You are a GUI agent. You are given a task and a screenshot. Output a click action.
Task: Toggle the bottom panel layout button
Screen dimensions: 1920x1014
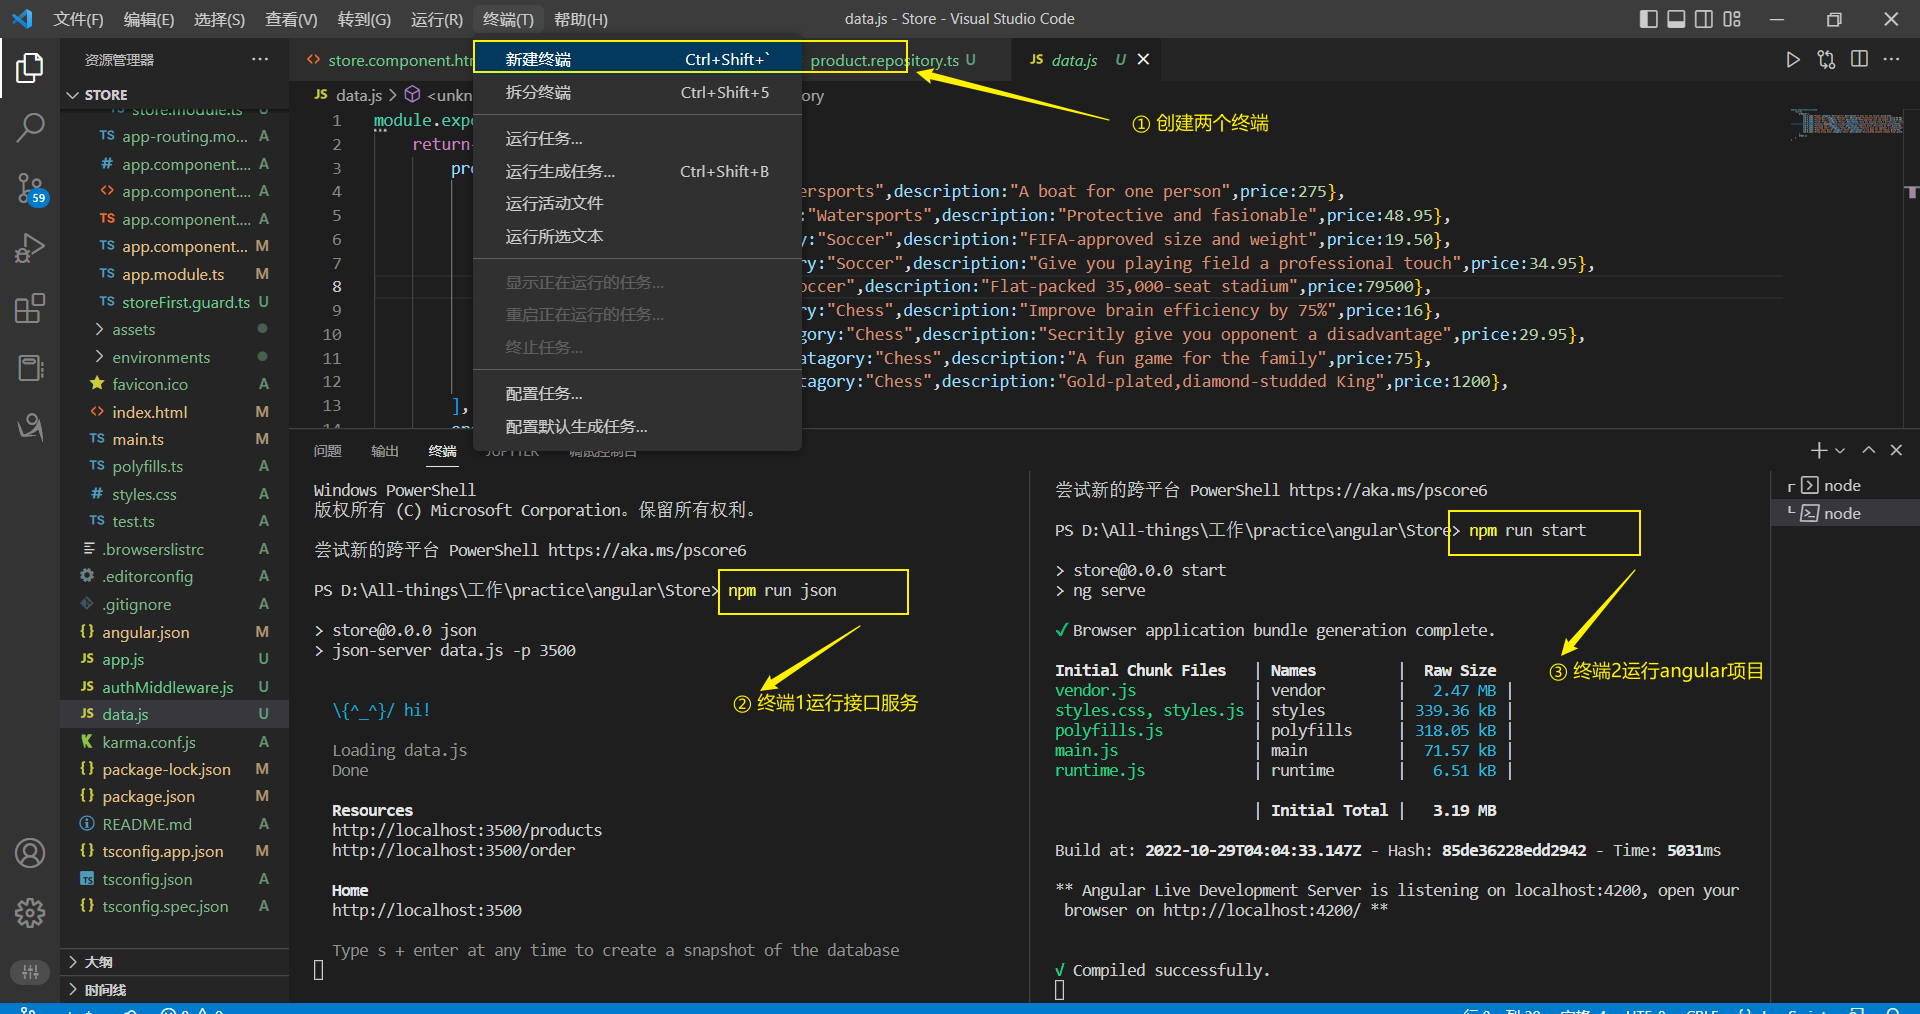click(x=1676, y=19)
